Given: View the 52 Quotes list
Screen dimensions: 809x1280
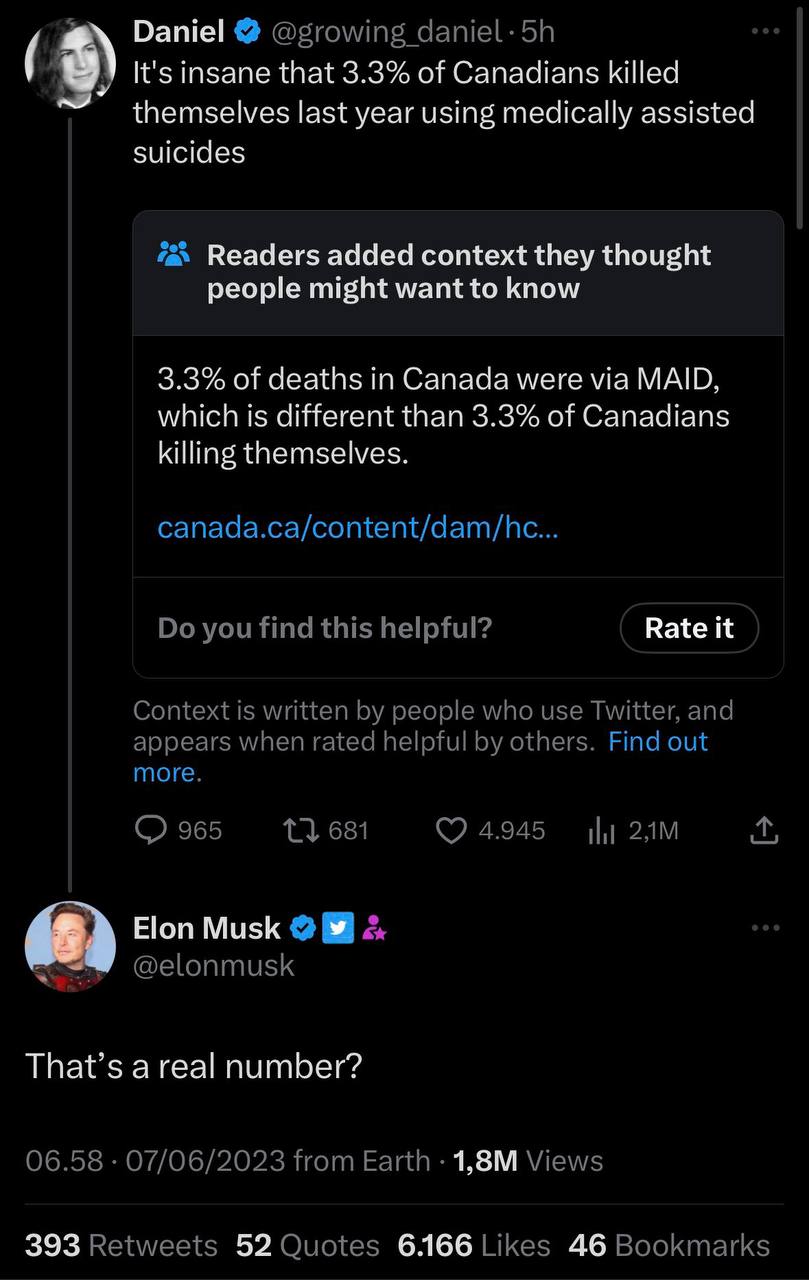Looking at the screenshot, I should [307, 1245].
